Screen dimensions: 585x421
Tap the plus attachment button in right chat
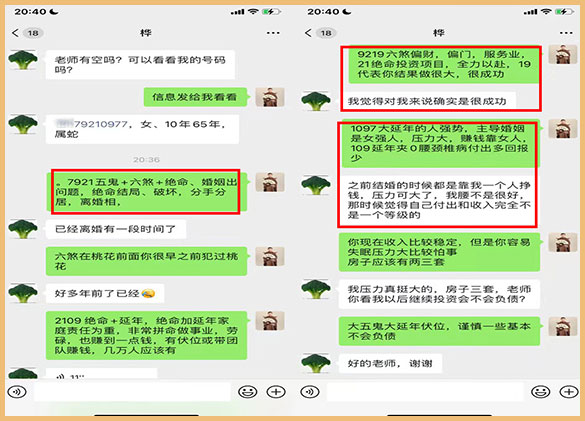click(x=569, y=392)
